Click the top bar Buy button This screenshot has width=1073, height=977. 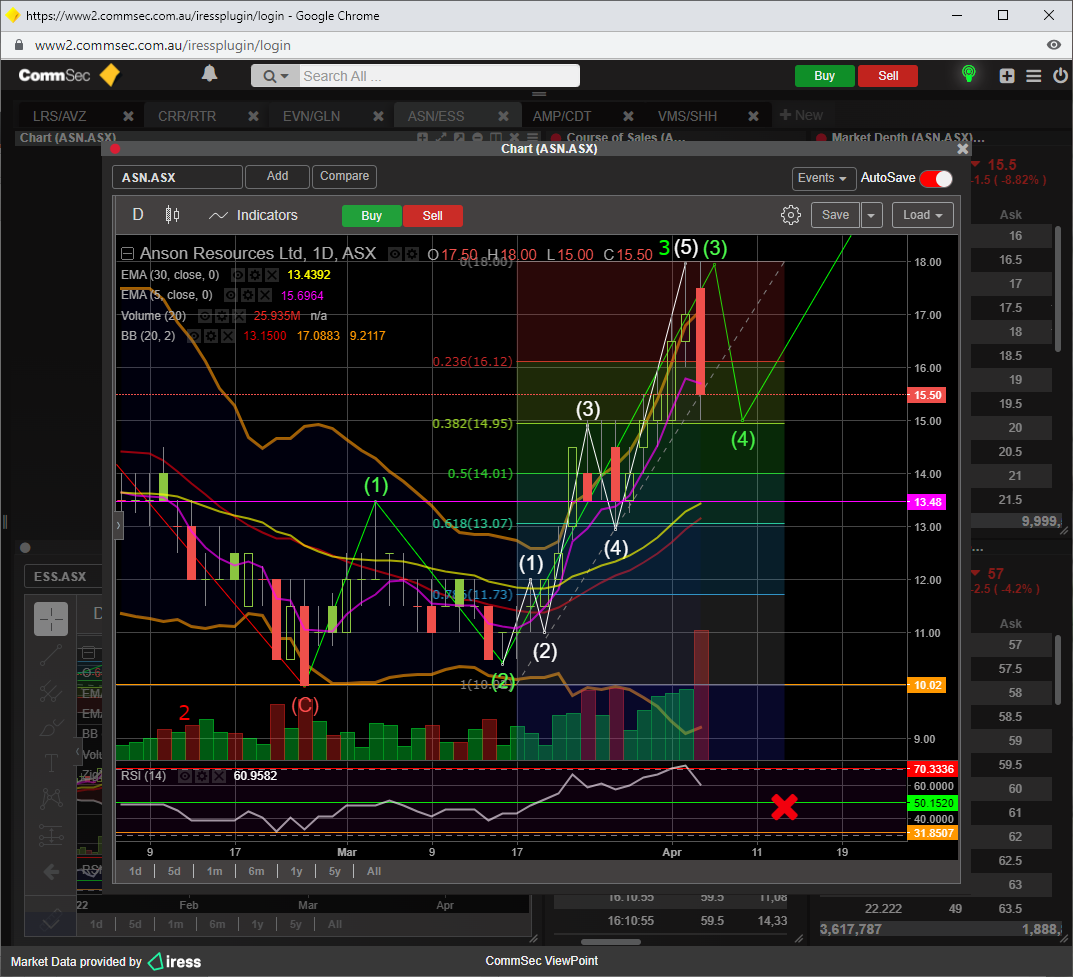coord(825,76)
